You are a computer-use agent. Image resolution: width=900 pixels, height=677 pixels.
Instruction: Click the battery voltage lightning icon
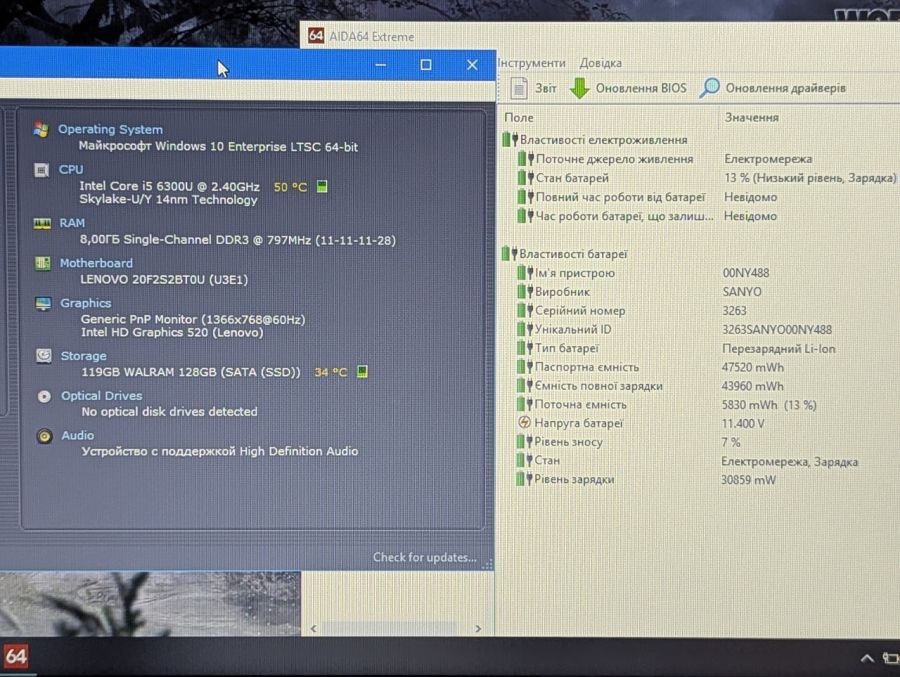coord(524,423)
